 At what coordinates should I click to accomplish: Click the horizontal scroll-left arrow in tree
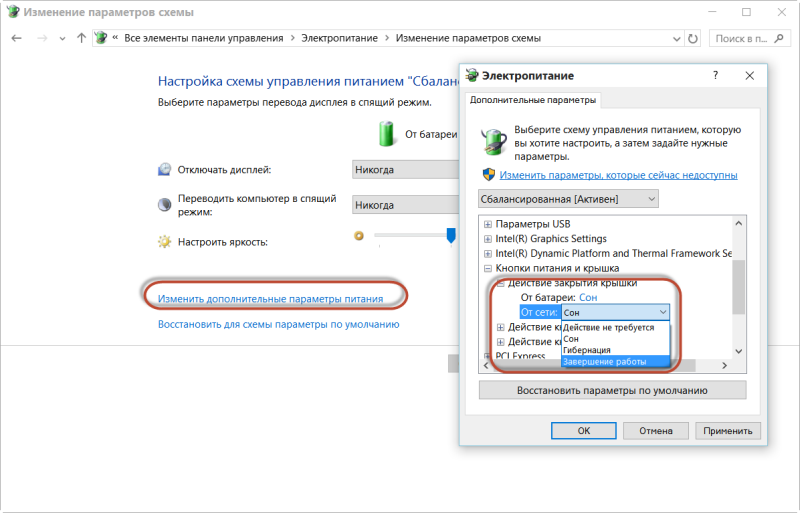(486, 365)
